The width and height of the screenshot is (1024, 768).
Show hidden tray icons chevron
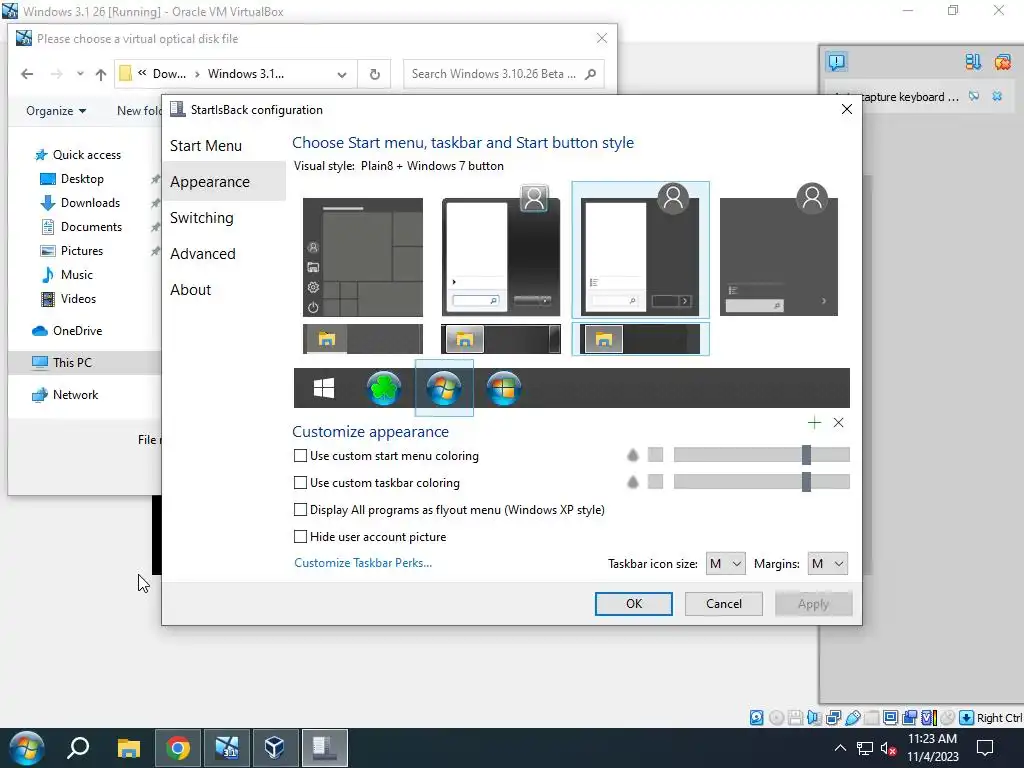840,748
